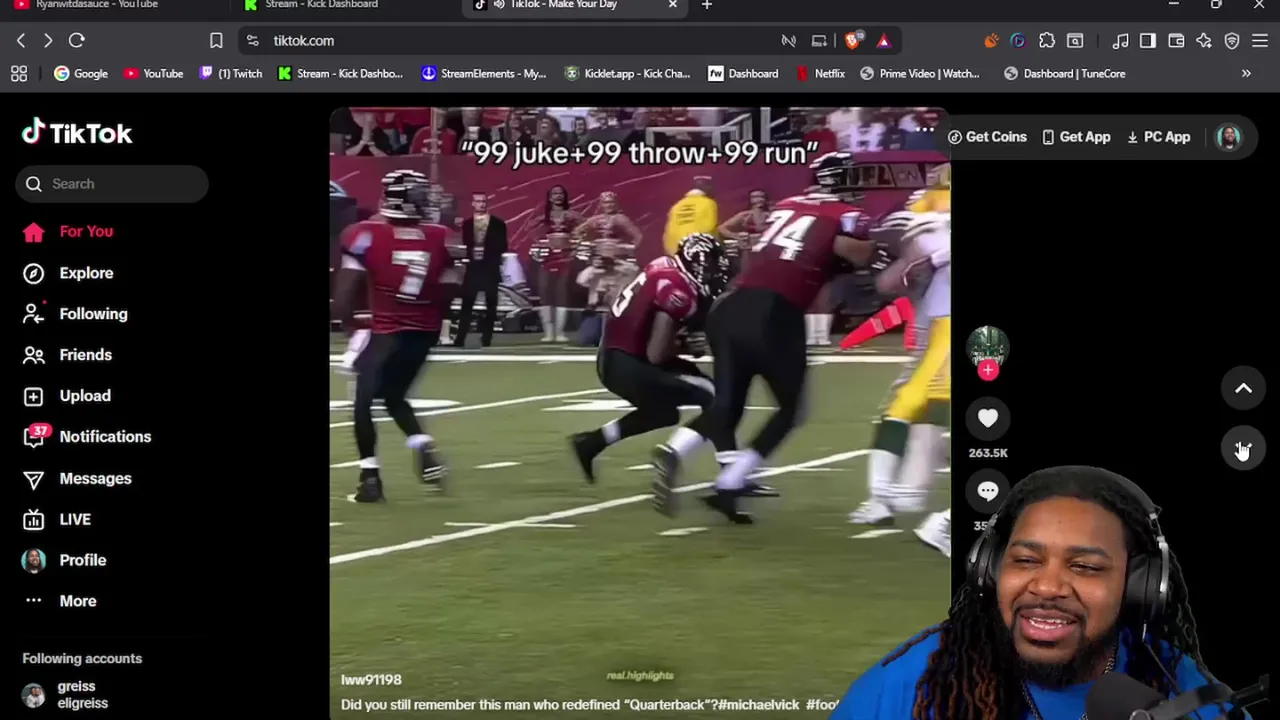Click the Get Coins button
This screenshot has height=720, width=1280.
click(987, 137)
